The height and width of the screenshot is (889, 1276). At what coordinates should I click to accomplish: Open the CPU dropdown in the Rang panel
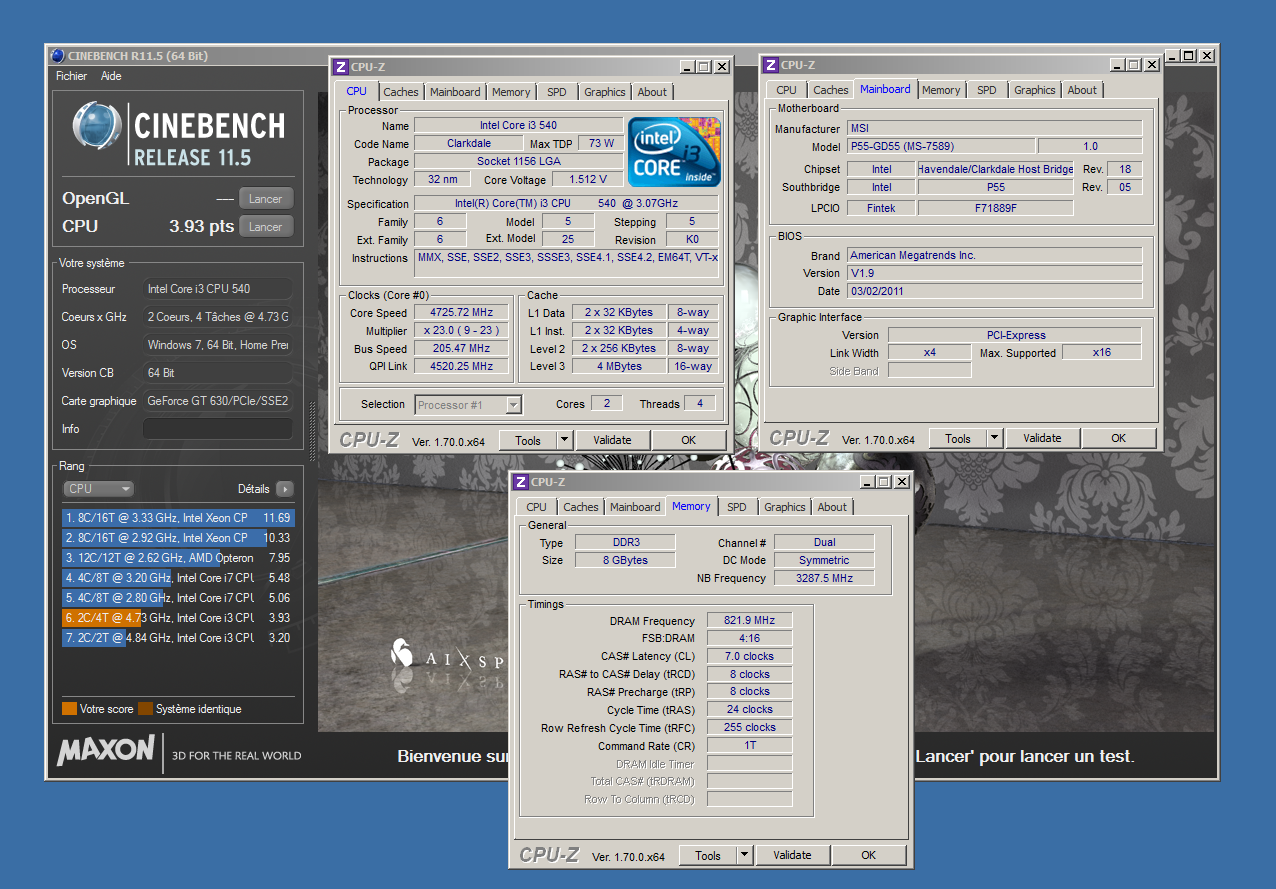(98, 489)
